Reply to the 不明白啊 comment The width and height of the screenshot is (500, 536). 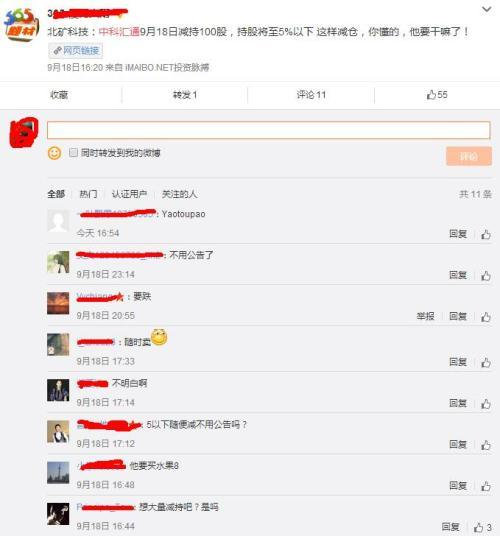coord(458,403)
